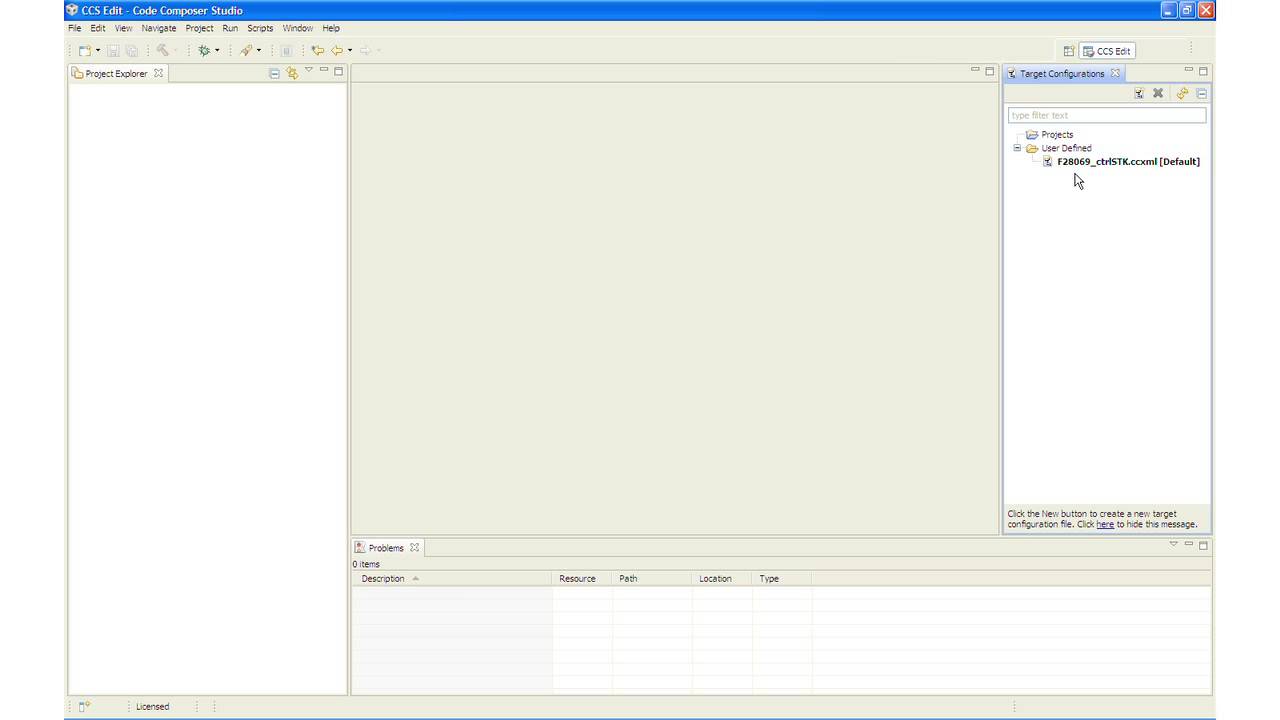1280x720 pixels.
Task: Open the Edit menu
Action: pyautogui.click(x=98, y=28)
